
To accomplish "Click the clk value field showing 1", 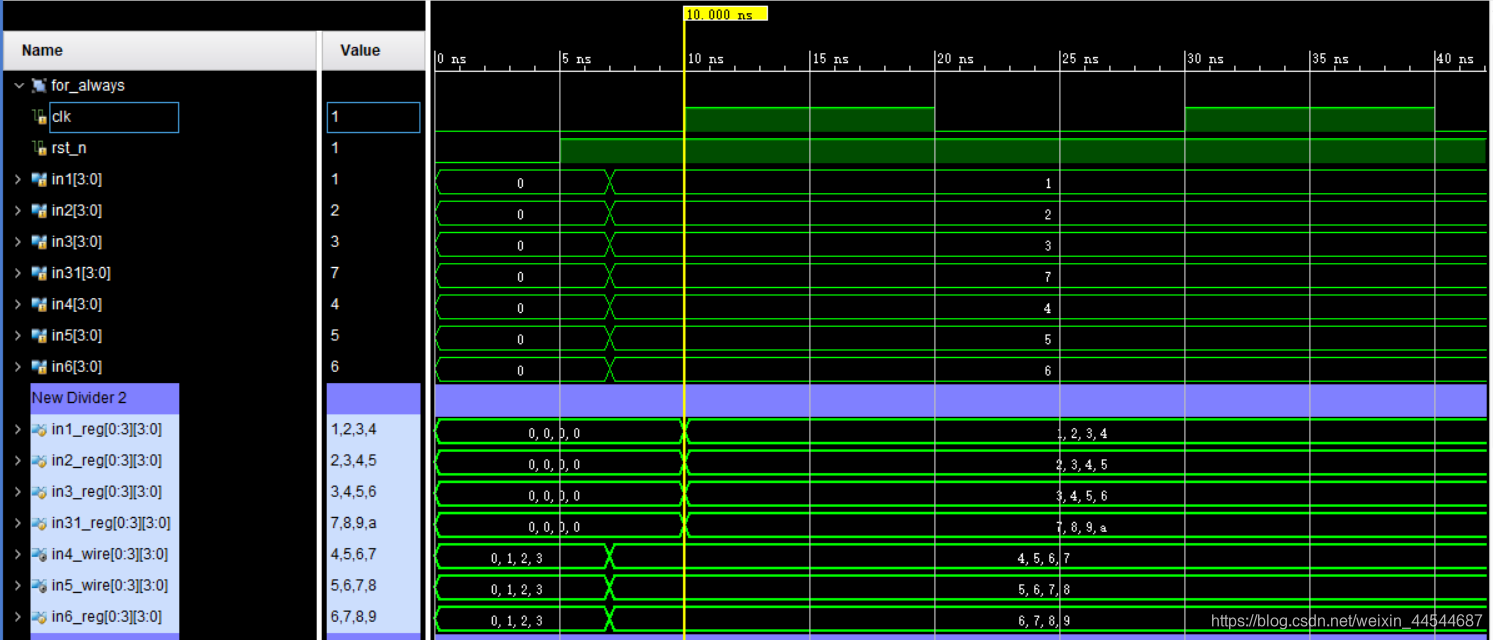I will click(373, 117).
